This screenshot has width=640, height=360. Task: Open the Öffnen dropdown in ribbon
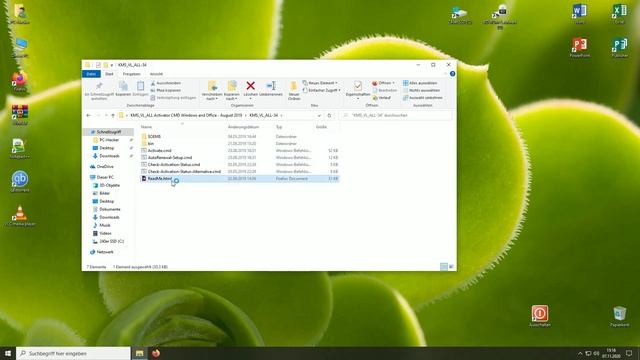[x=383, y=83]
